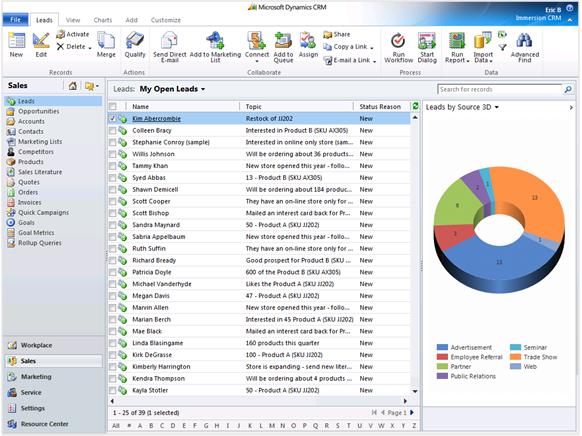Click the filter funnel icon in Data group

502,47
